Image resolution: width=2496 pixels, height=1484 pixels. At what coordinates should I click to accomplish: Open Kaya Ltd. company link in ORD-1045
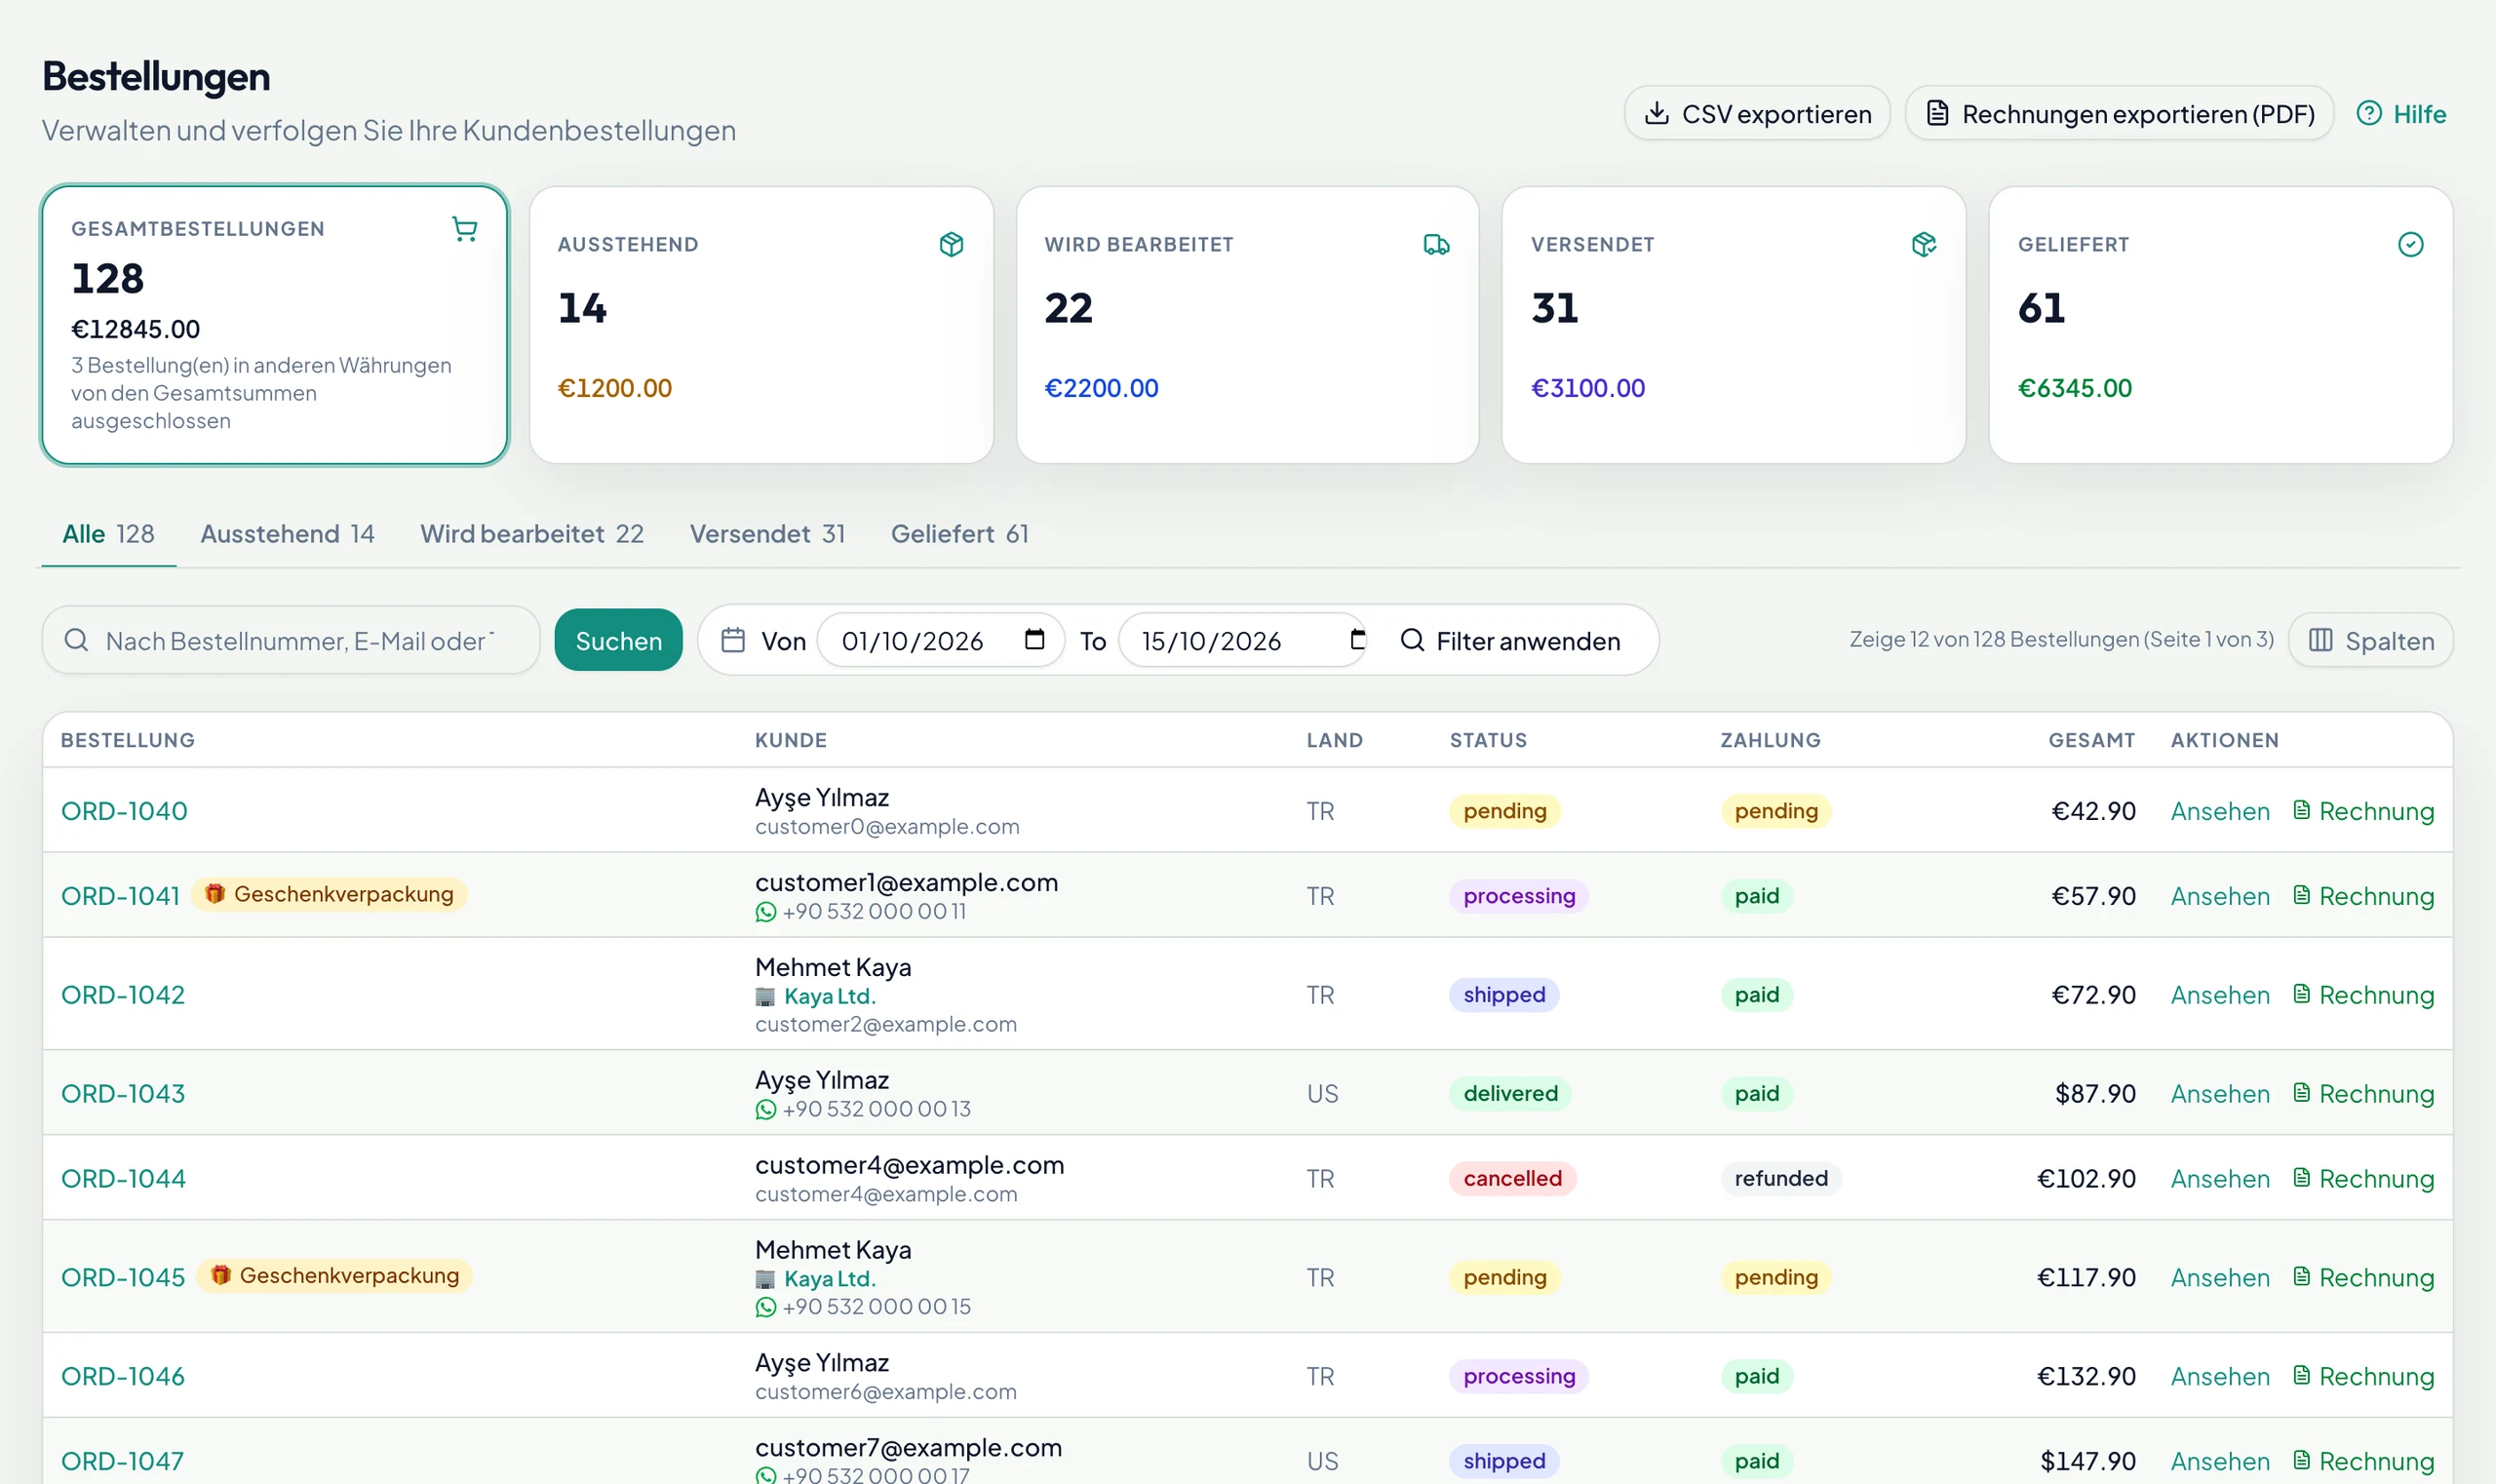[x=829, y=1278]
